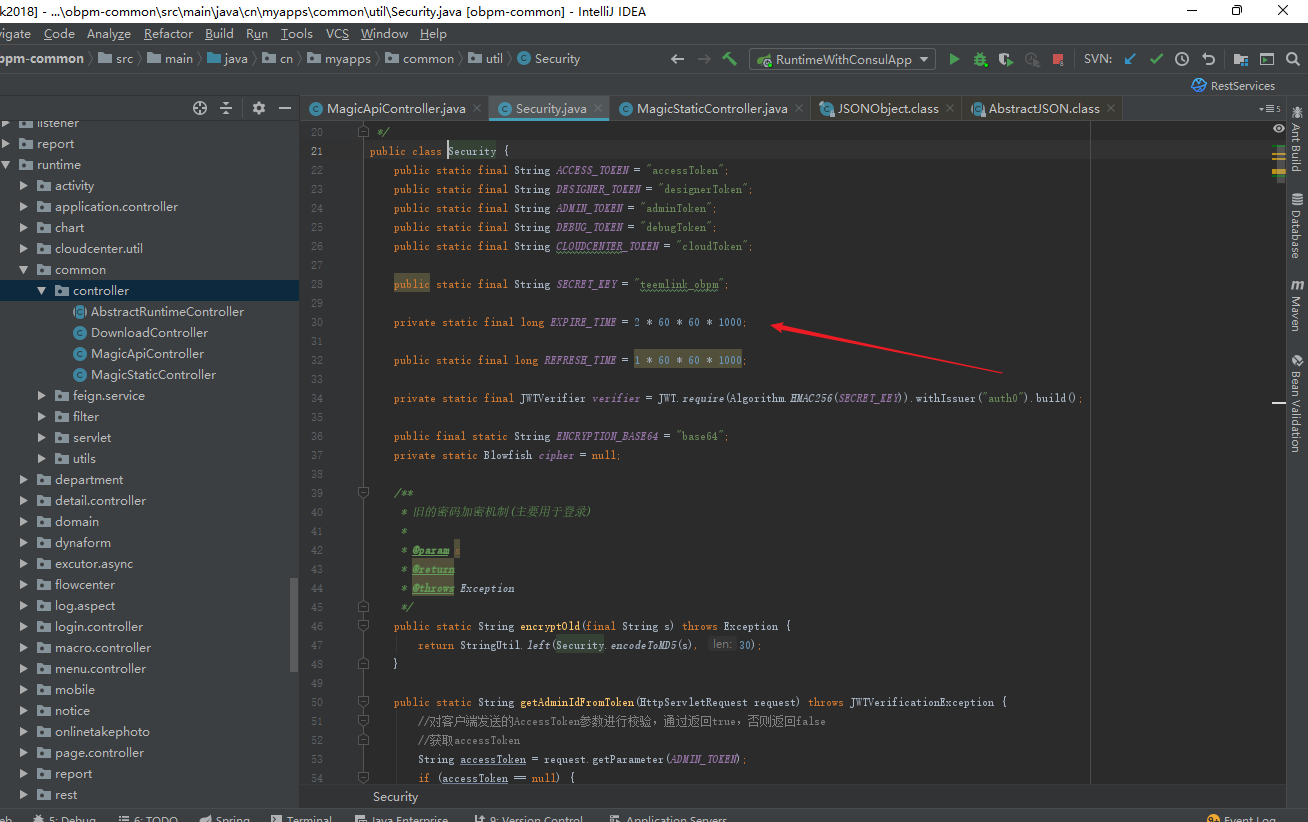Start debugging with the bug icon
The image size is (1308, 822).
[980, 59]
